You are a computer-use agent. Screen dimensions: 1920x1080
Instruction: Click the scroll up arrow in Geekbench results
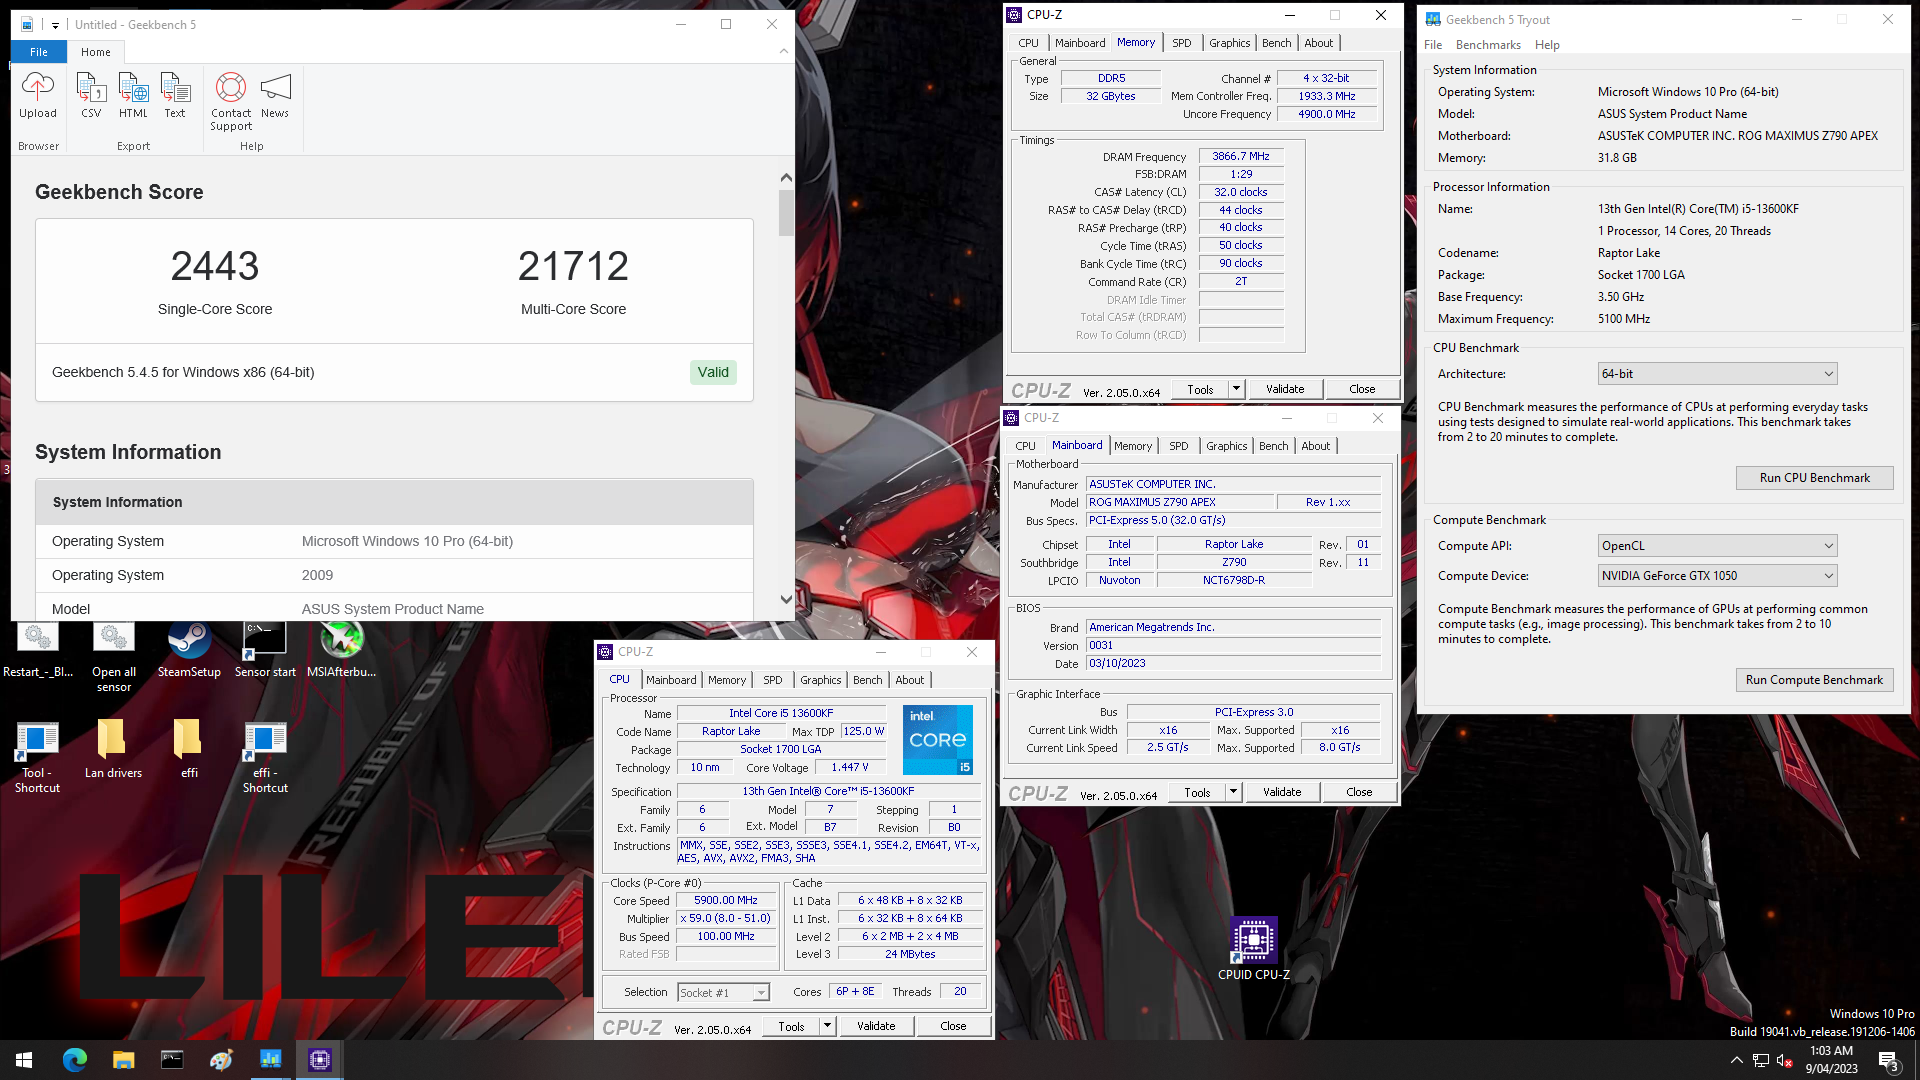pyautogui.click(x=786, y=178)
